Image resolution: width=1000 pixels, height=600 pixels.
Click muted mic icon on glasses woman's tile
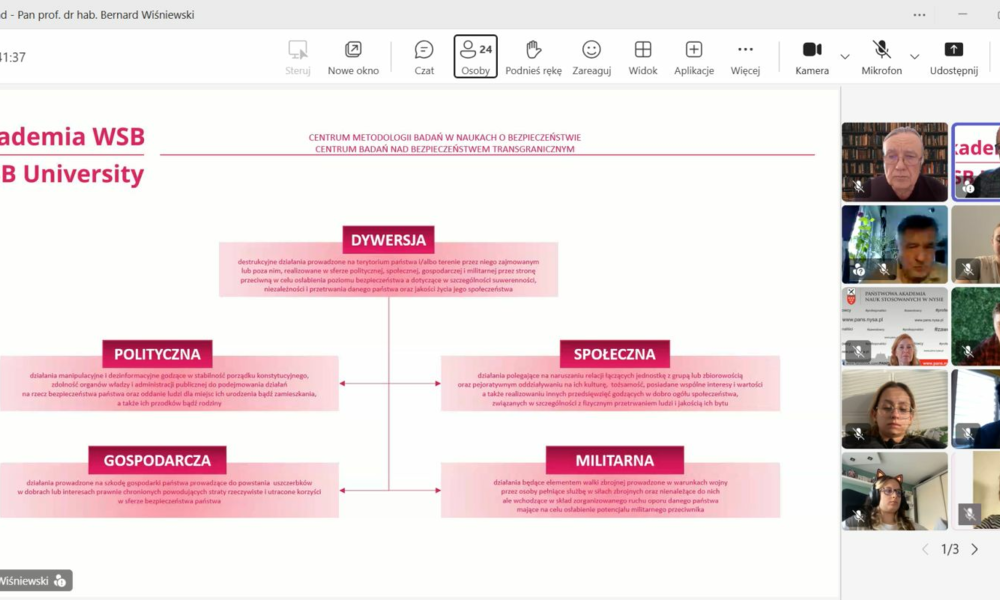[859, 433]
